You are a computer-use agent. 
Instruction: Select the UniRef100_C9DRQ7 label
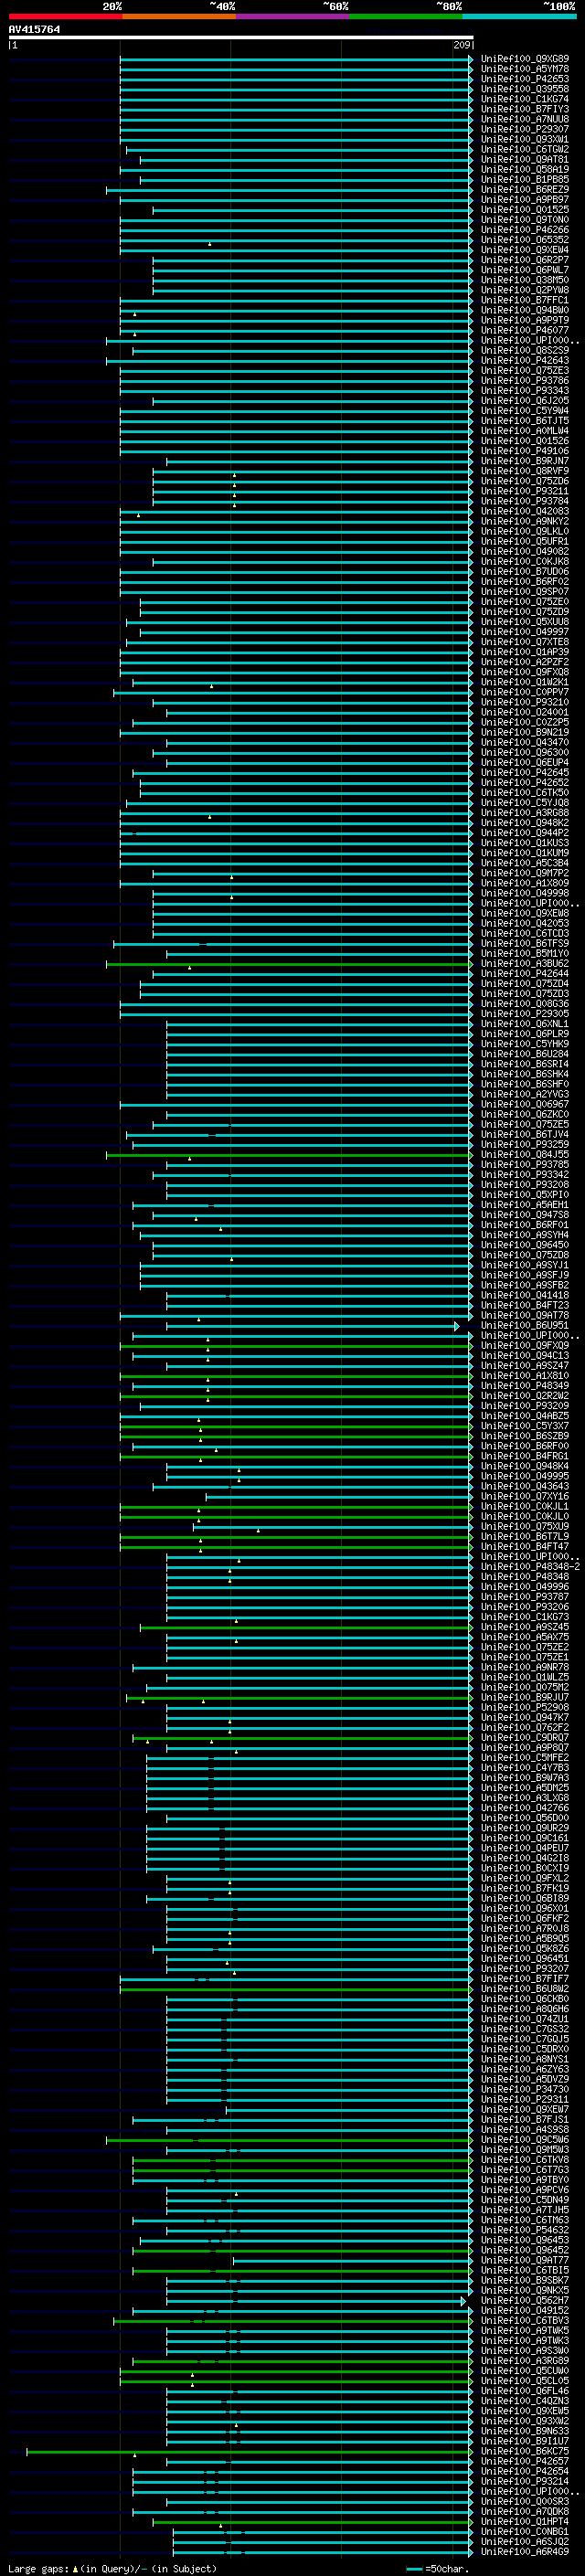[525, 1737]
